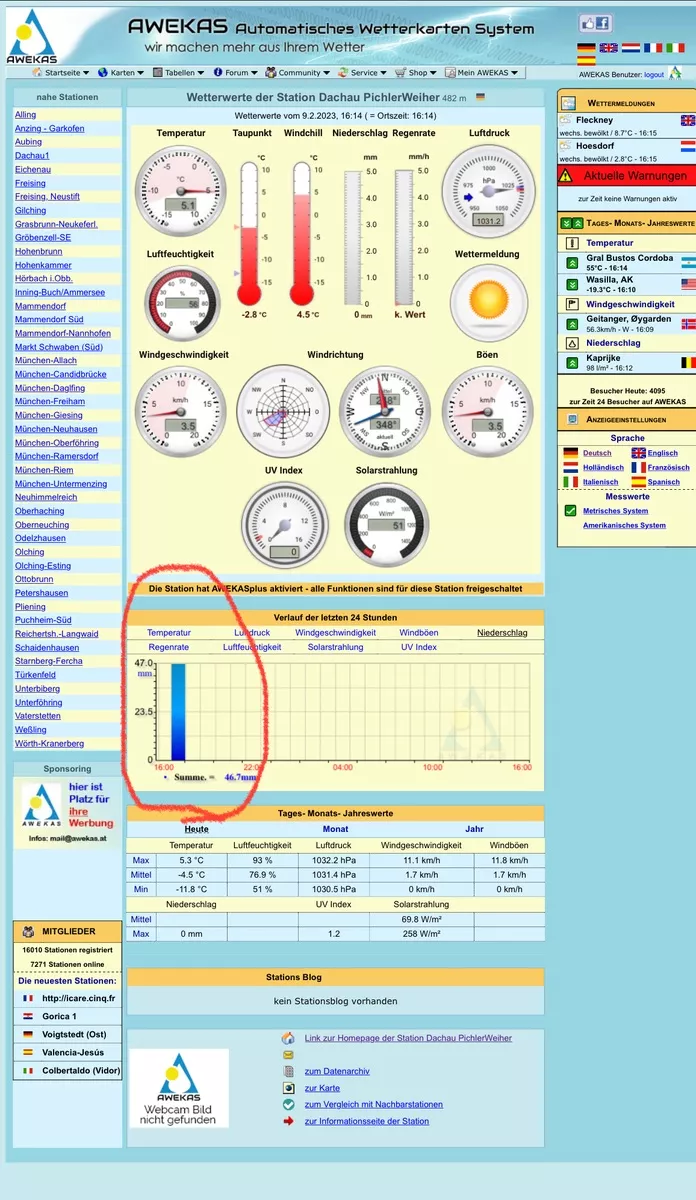696x1200 pixels.
Task: Click the yellow warning triangle icon
Action: tap(566, 175)
